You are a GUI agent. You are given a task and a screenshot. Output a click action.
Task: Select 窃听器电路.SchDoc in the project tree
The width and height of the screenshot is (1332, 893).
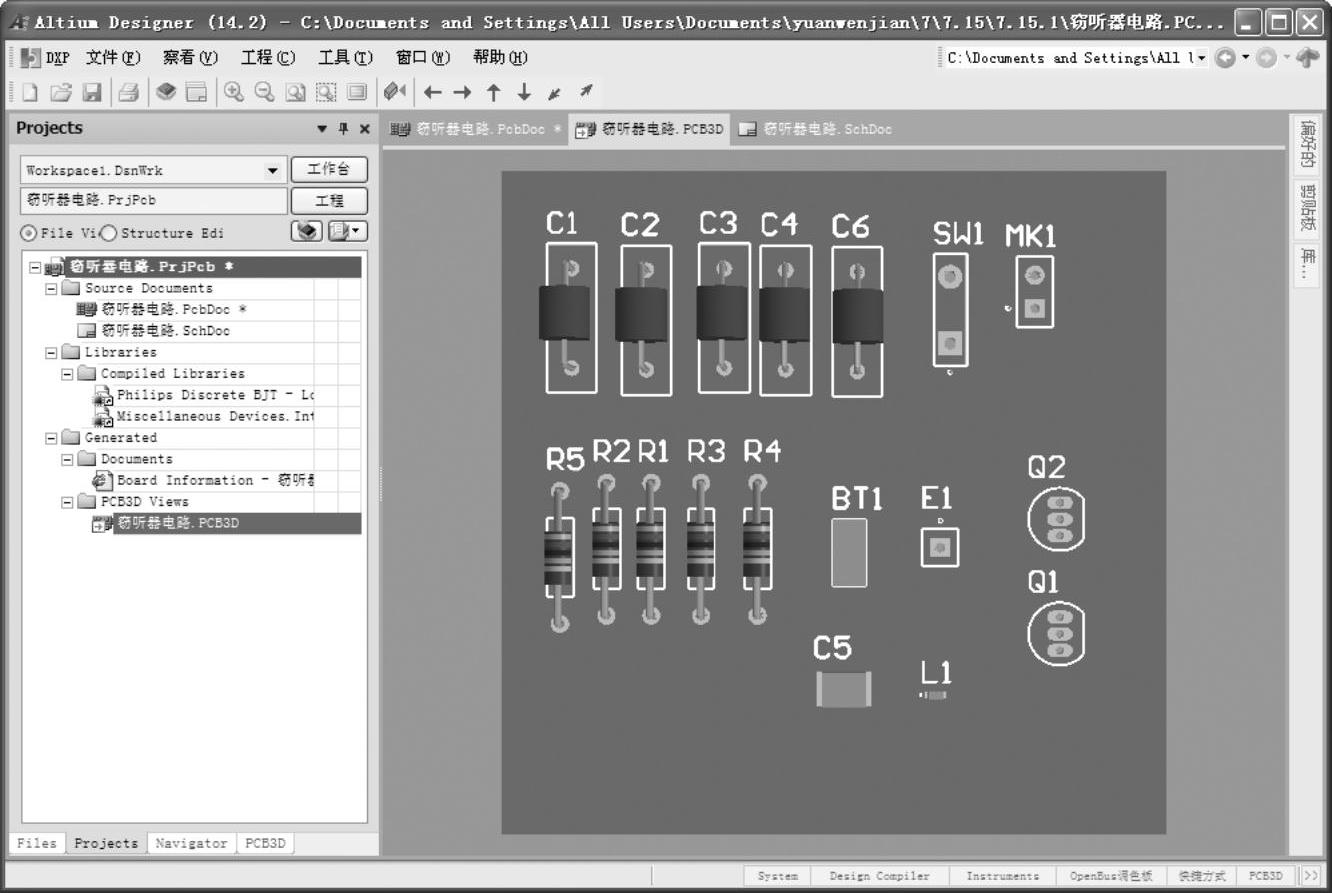pos(165,331)
